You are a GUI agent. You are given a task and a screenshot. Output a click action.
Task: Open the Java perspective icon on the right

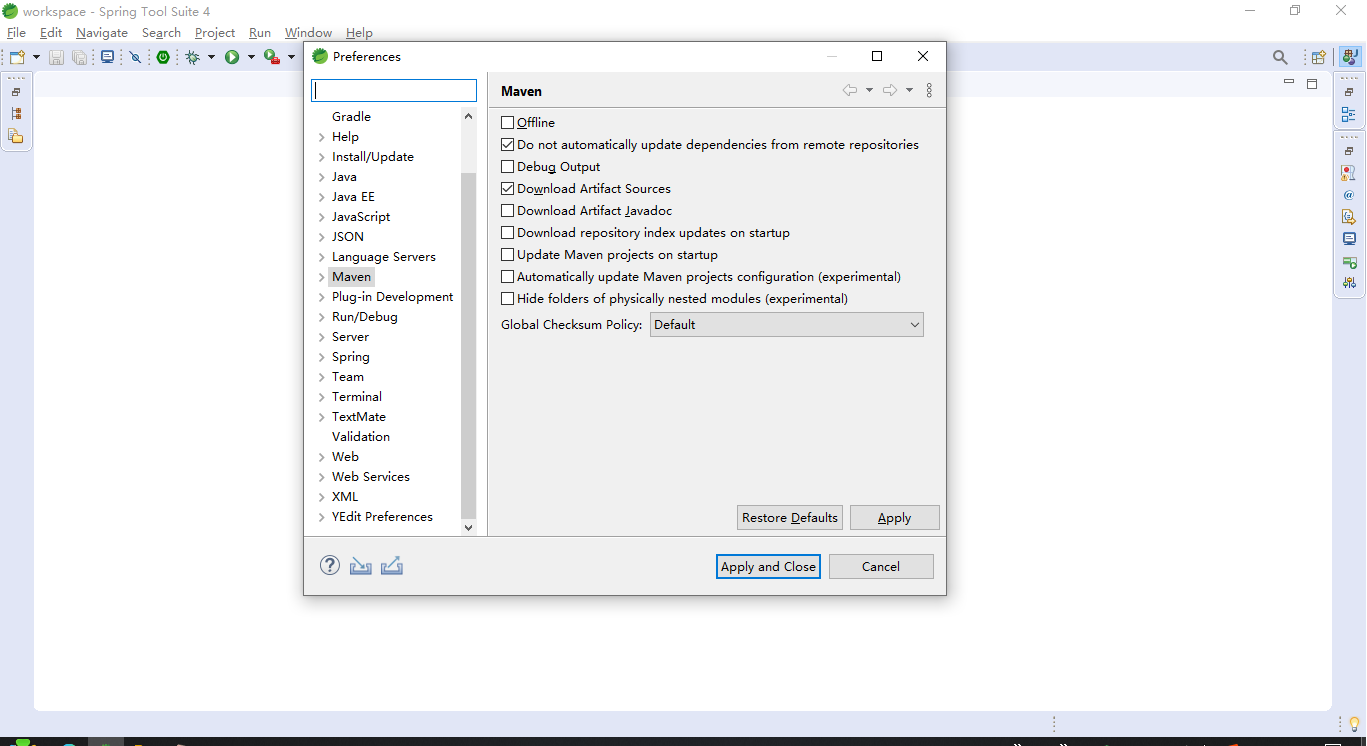[1349, 57]
